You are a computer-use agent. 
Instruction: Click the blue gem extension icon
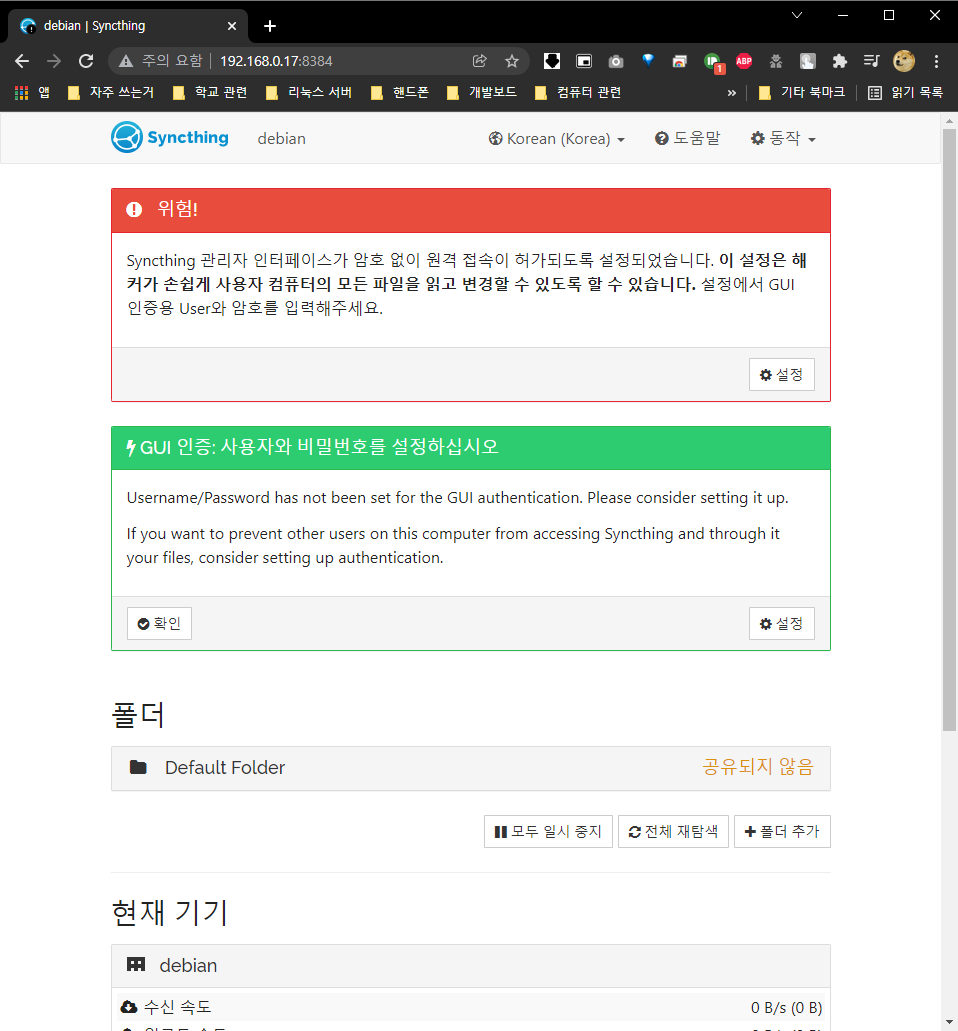(x=648, y=60)
